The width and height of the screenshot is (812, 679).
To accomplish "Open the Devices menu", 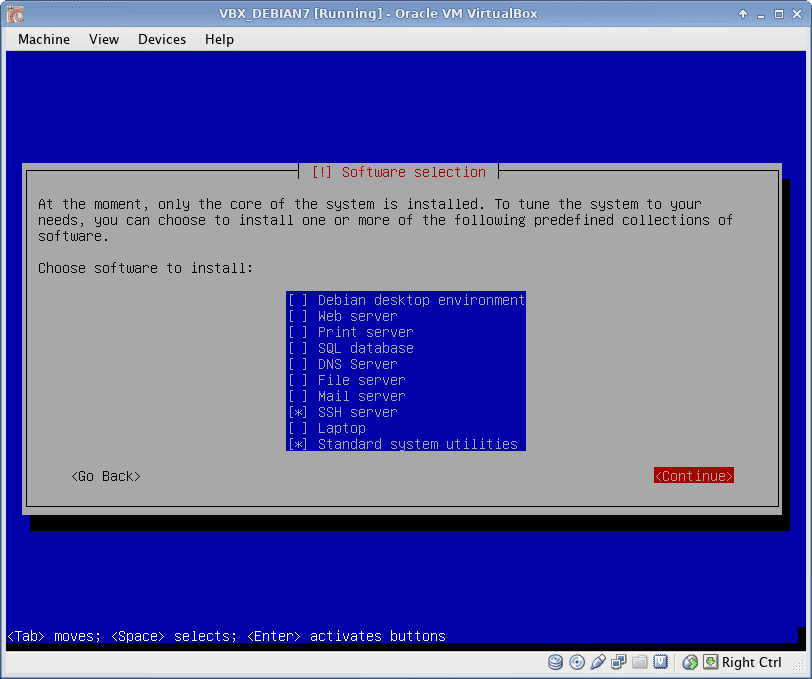I will pyautogui.click(x=162, y=39).
